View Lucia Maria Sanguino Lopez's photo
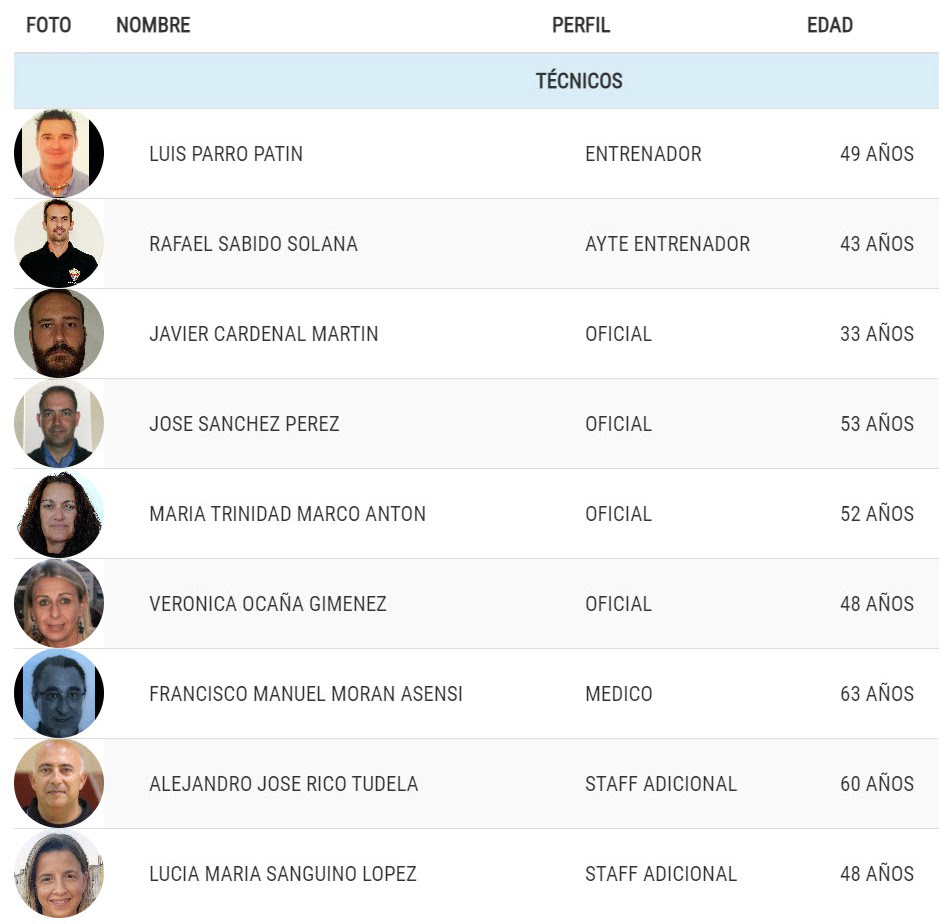 tap(59, 874)
